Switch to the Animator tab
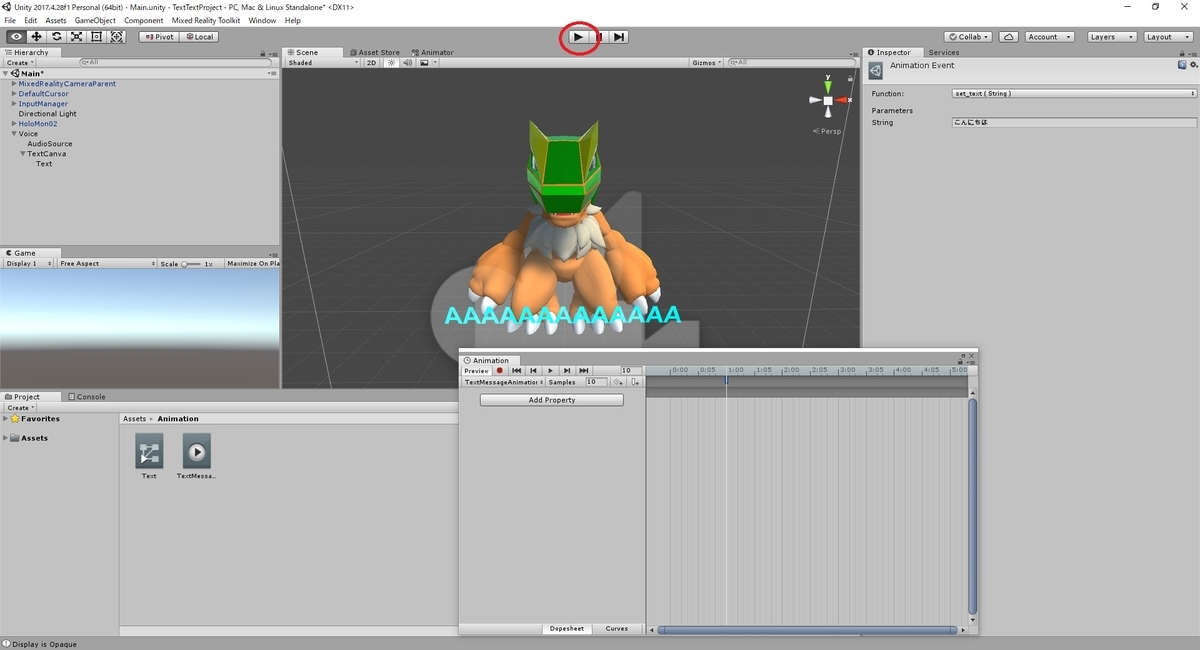Viewport: 1200px width, 650px height. coord(432,52)
